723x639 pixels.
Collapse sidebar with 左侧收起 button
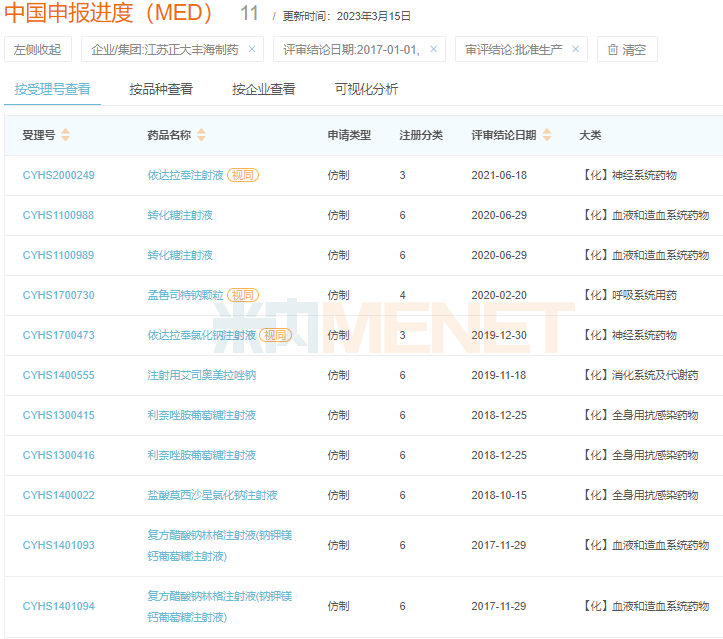click(38, 49)
